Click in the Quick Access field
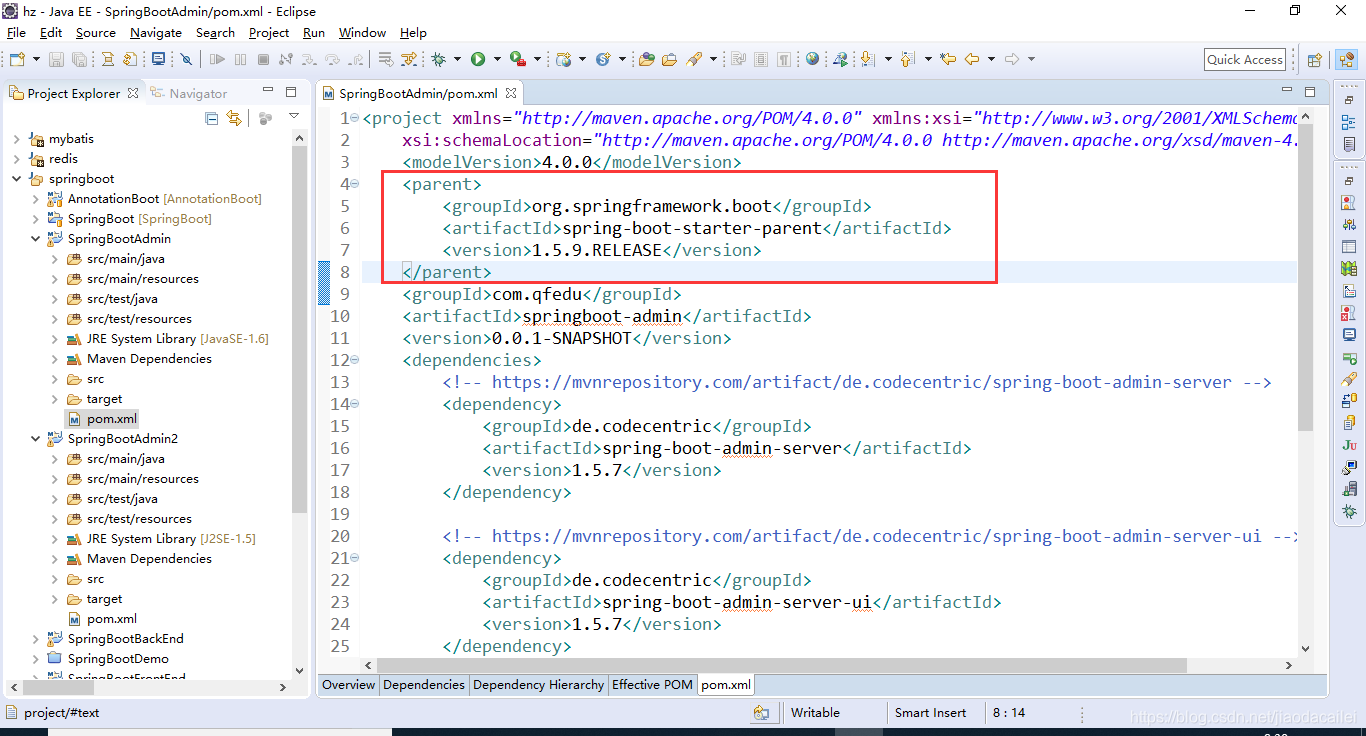 (x=1245, y=60)
